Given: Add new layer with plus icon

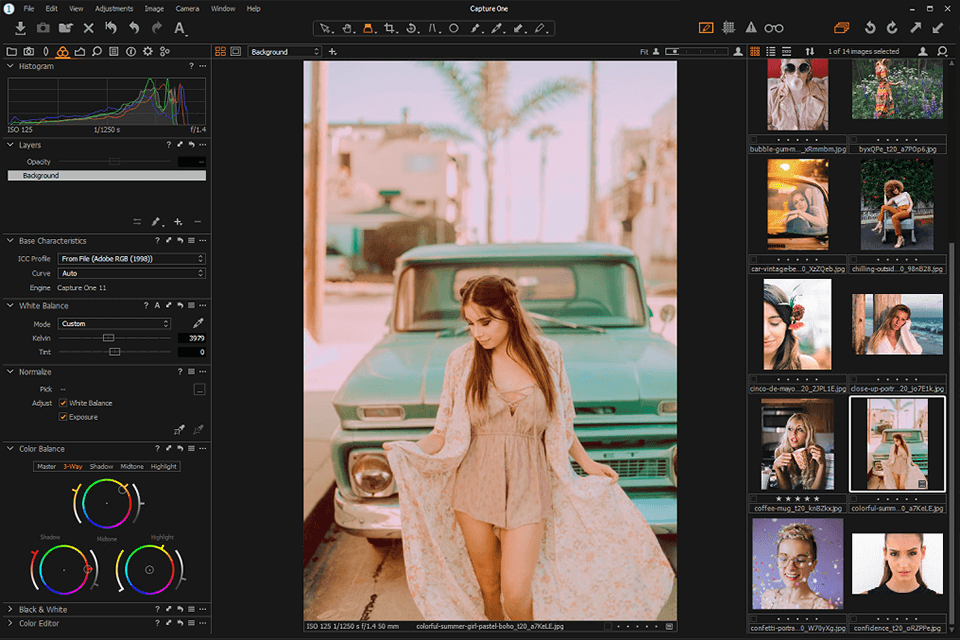Looking at the screenshot, I should [178, 222].
